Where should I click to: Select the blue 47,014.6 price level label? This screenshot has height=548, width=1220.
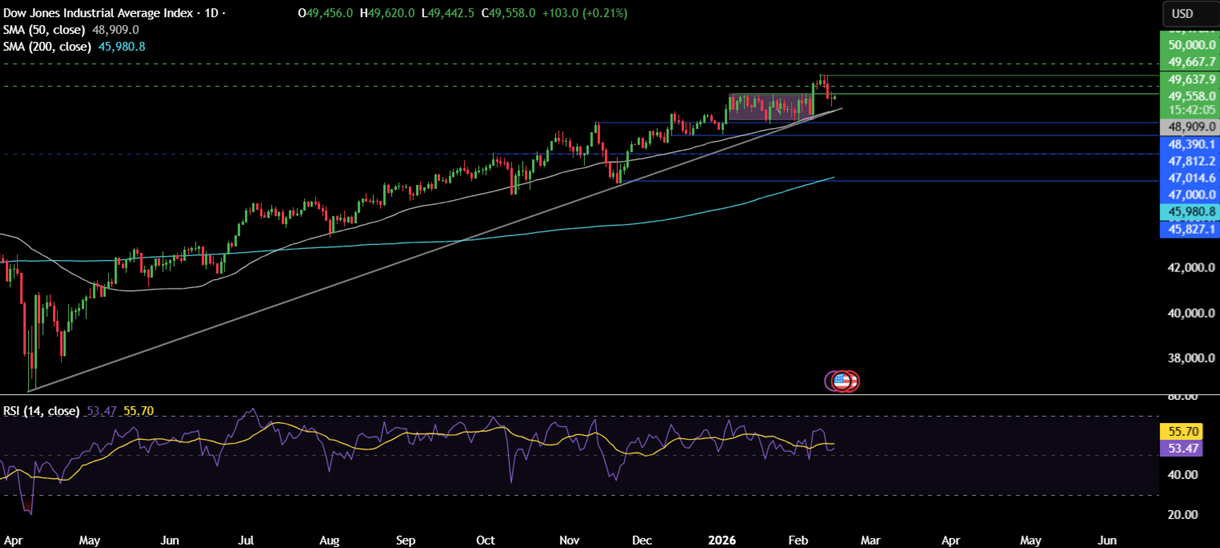coord(1188,177)
